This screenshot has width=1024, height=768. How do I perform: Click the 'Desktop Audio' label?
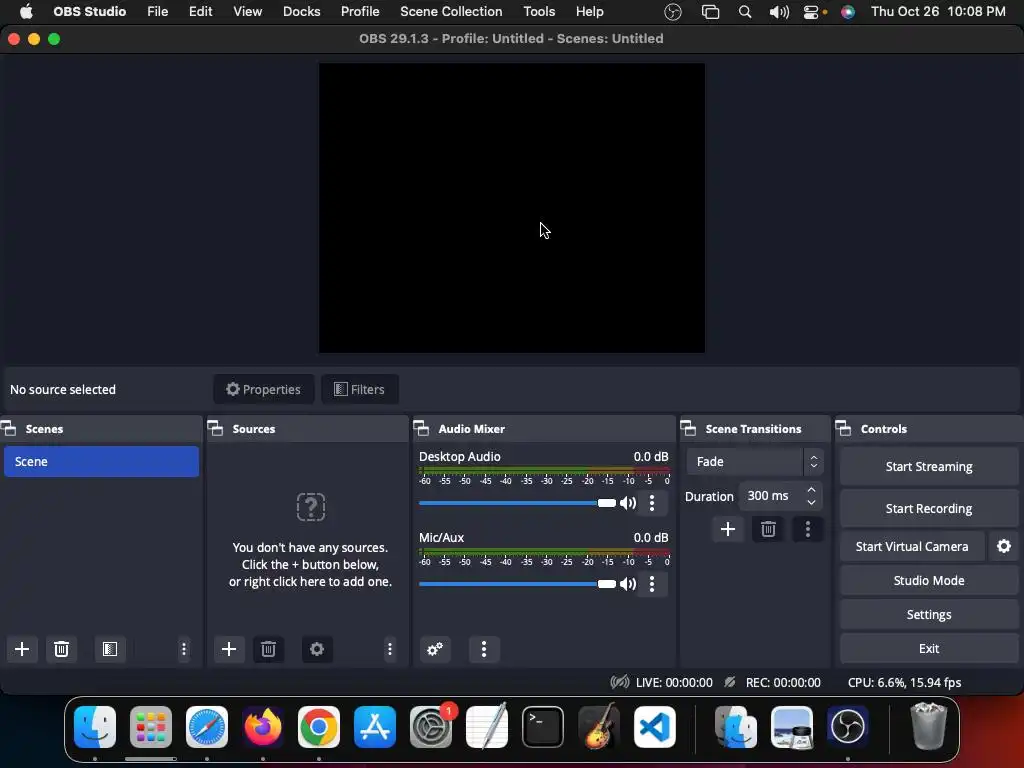point(460,456)
